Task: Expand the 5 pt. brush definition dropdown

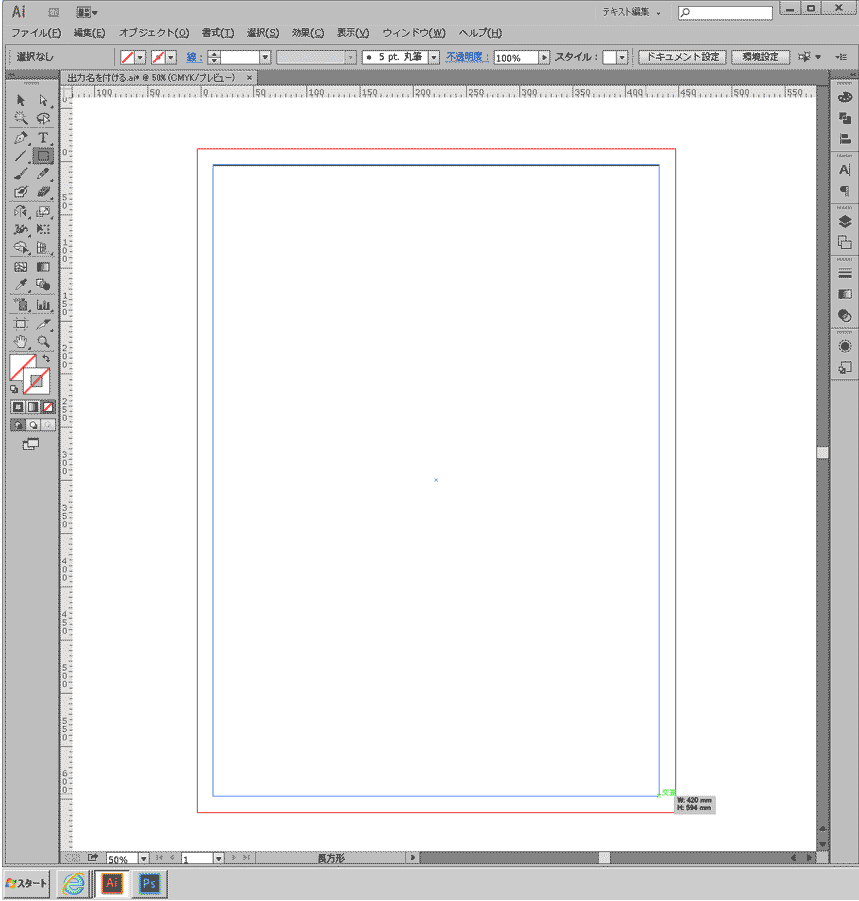Action: coord(434,58)
